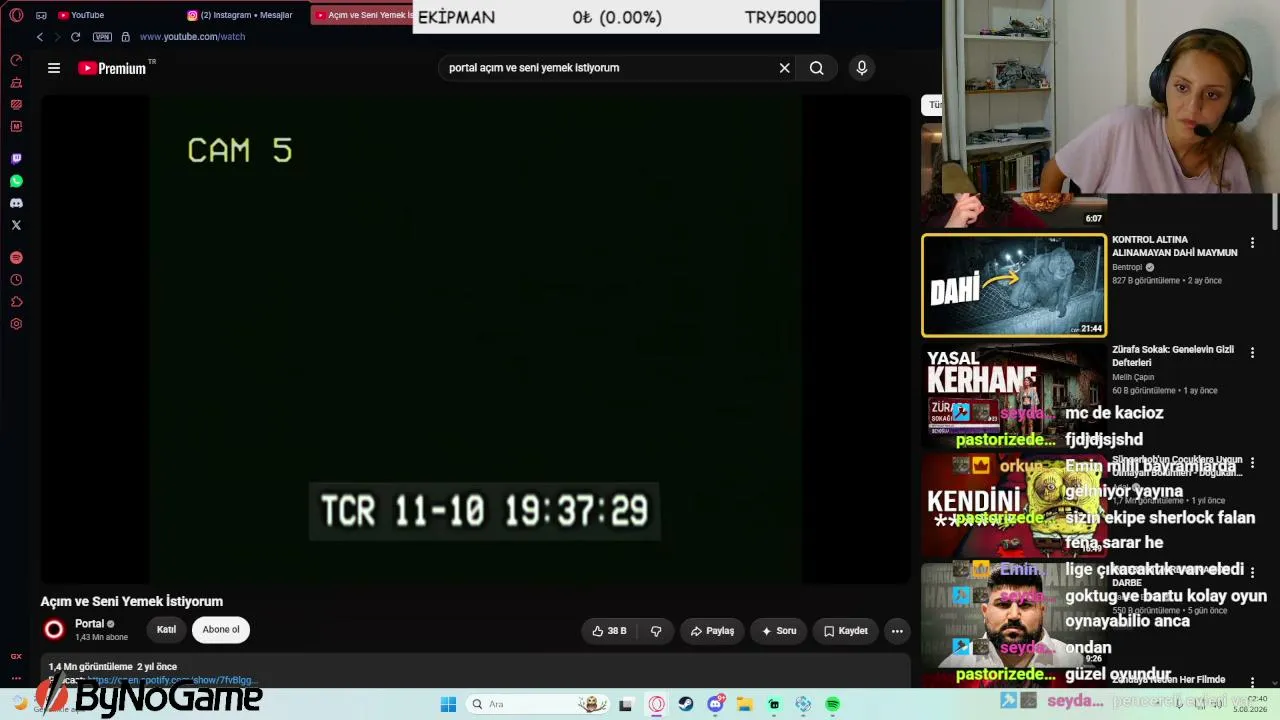The image size is (1280, 720).
Task: Open Steam from the taskbar
Action: [686, 705]
